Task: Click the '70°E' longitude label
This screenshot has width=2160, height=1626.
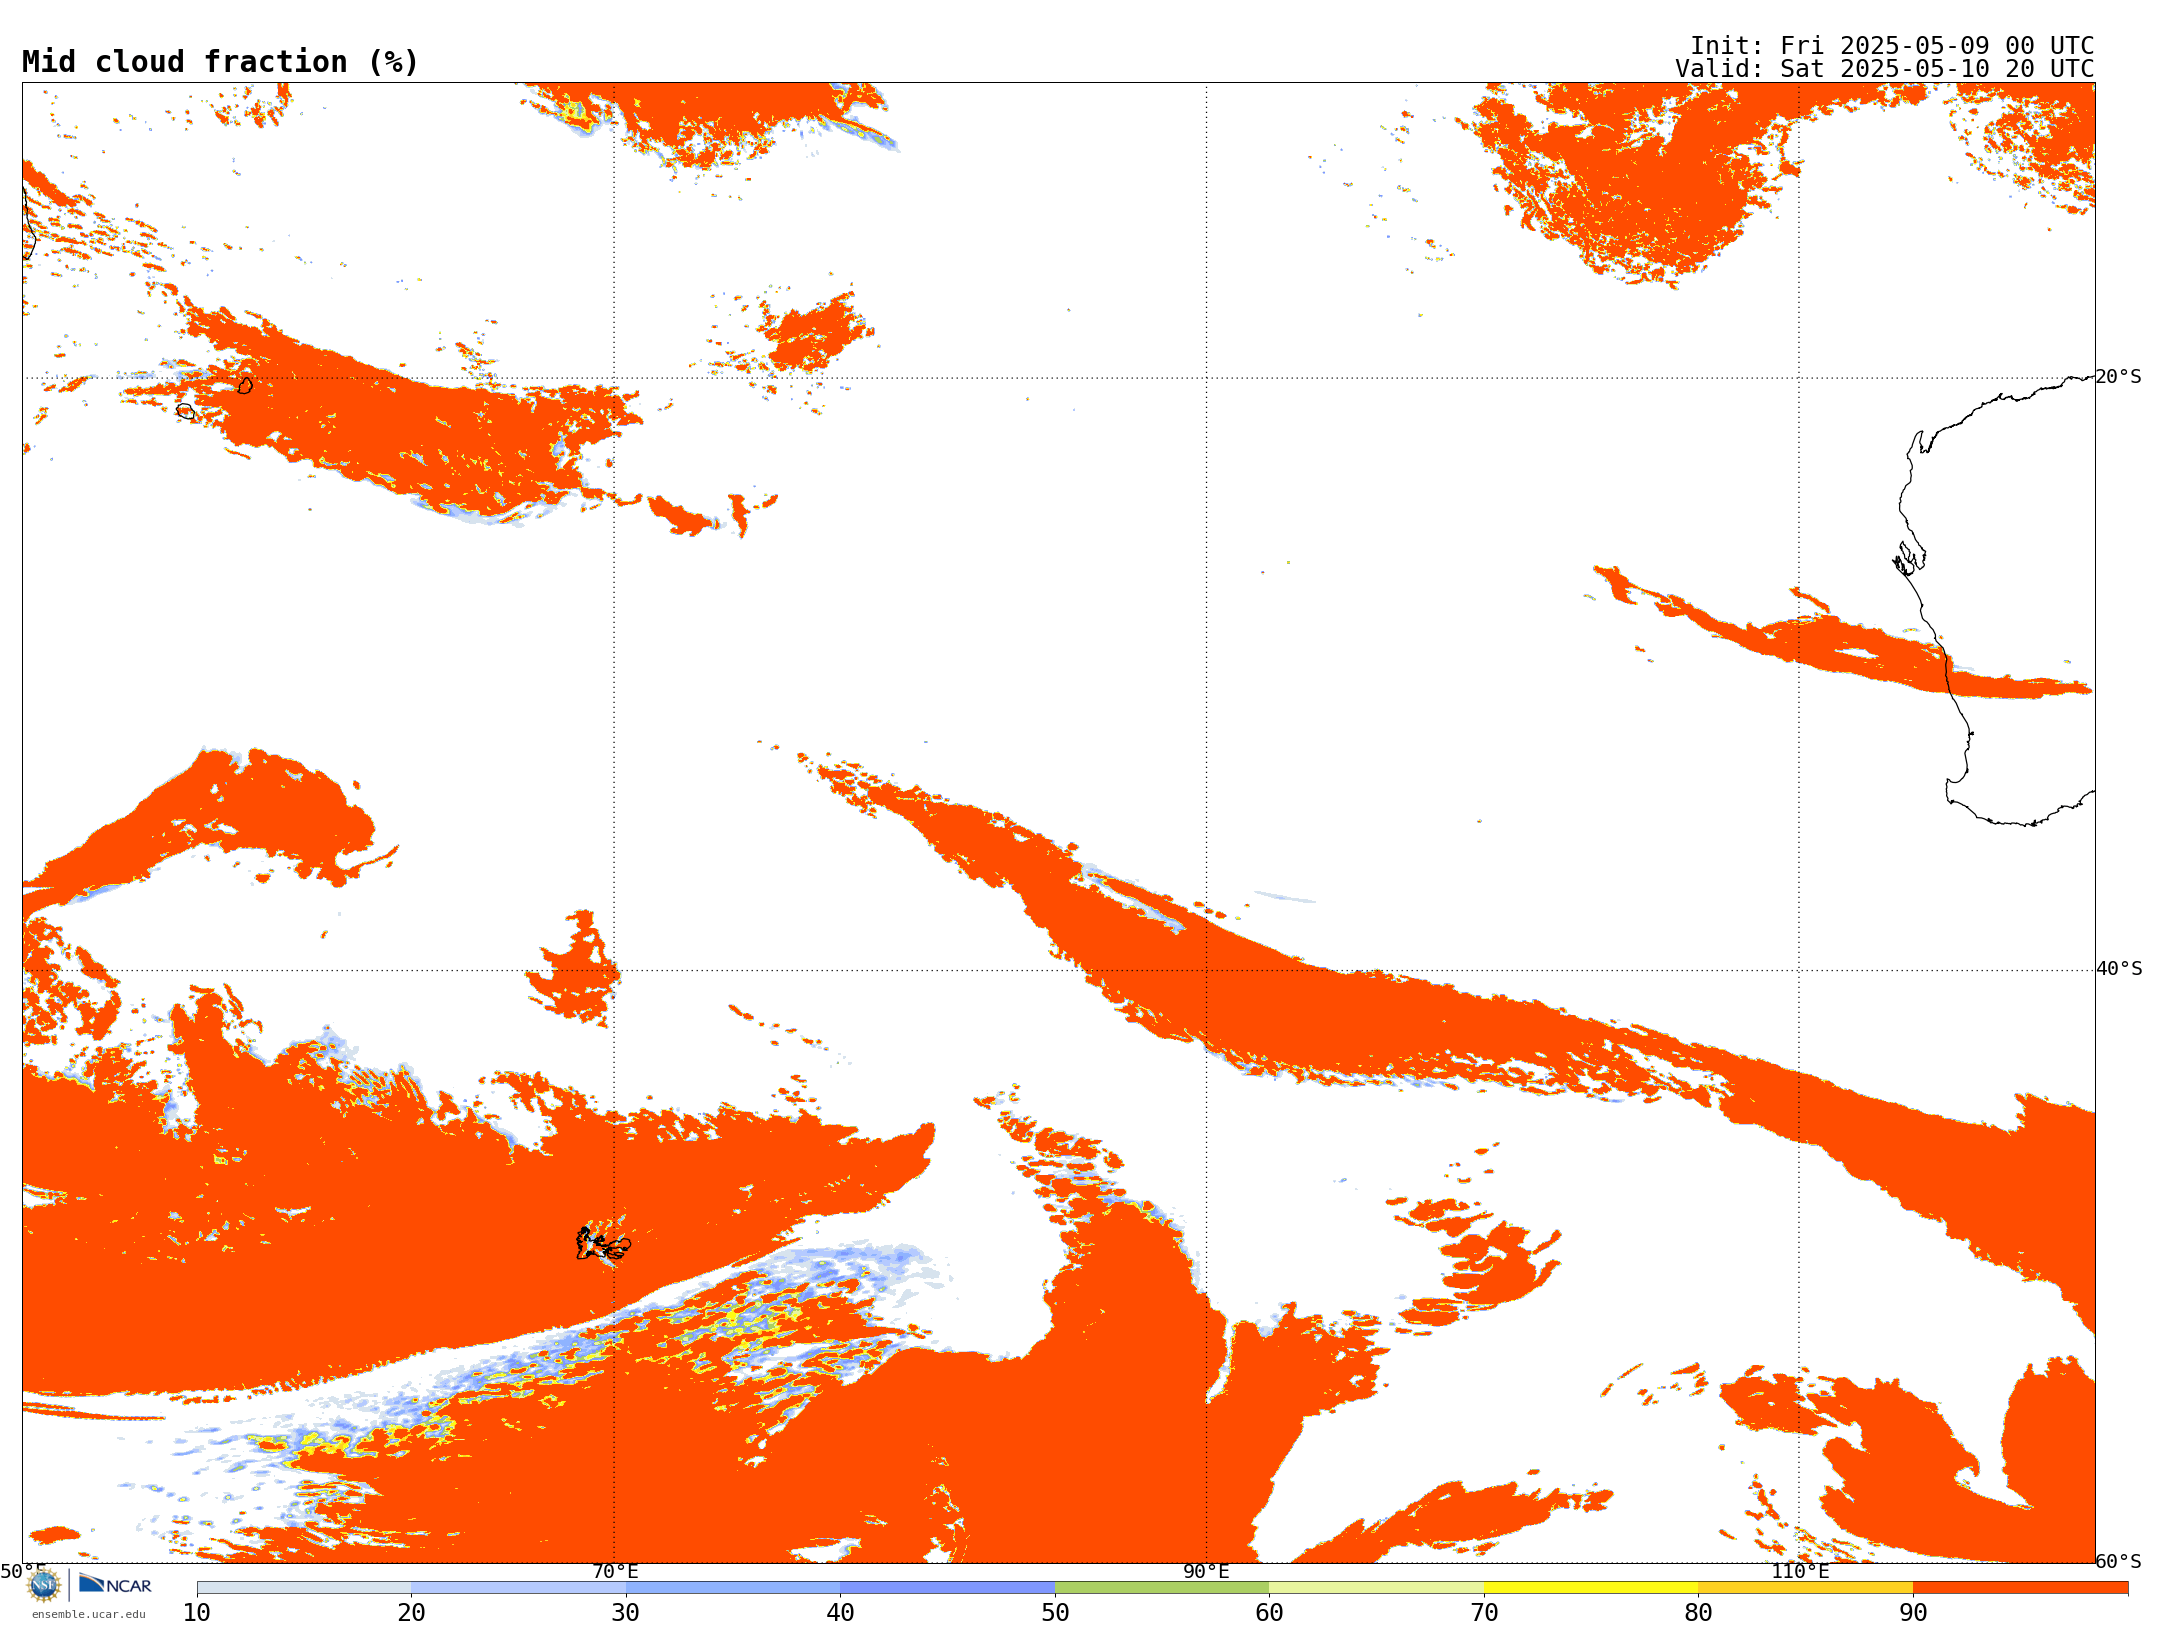Action: click(615, 1572)
